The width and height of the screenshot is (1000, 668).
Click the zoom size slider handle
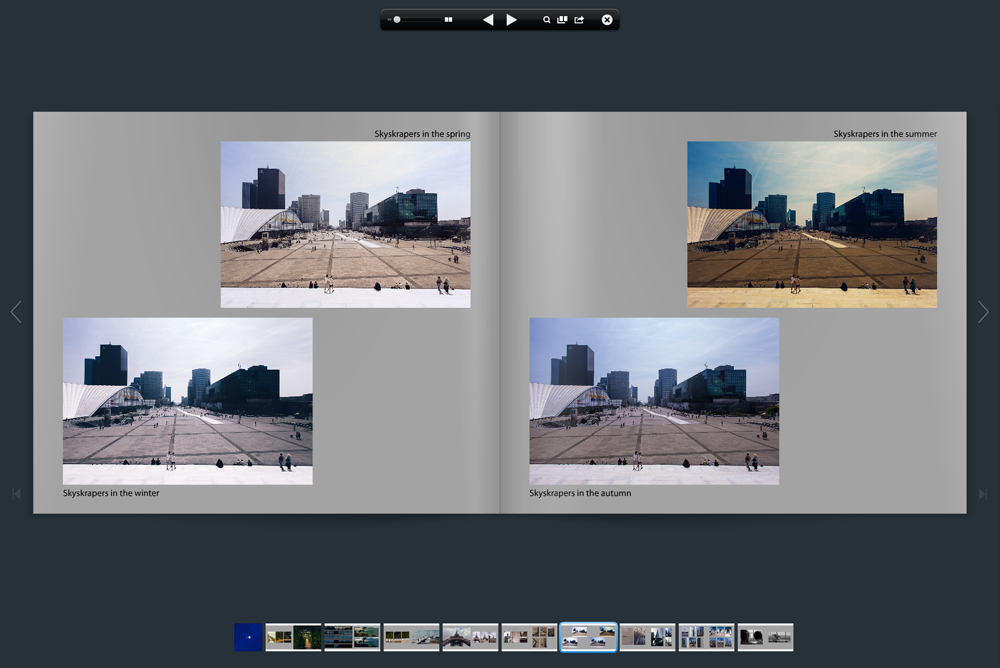[x=397, y=20]
